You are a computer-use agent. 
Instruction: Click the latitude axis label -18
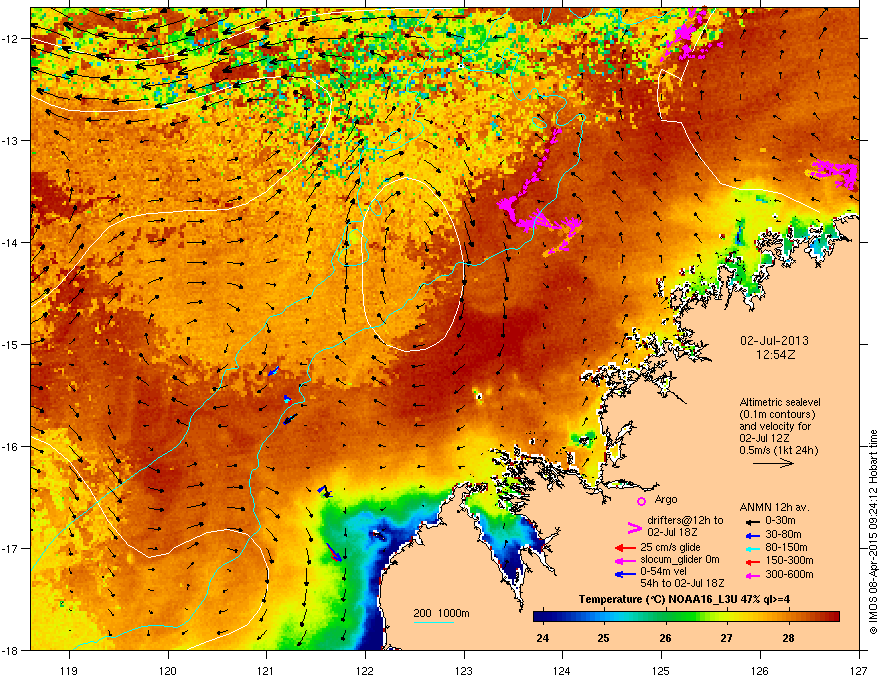11,650
